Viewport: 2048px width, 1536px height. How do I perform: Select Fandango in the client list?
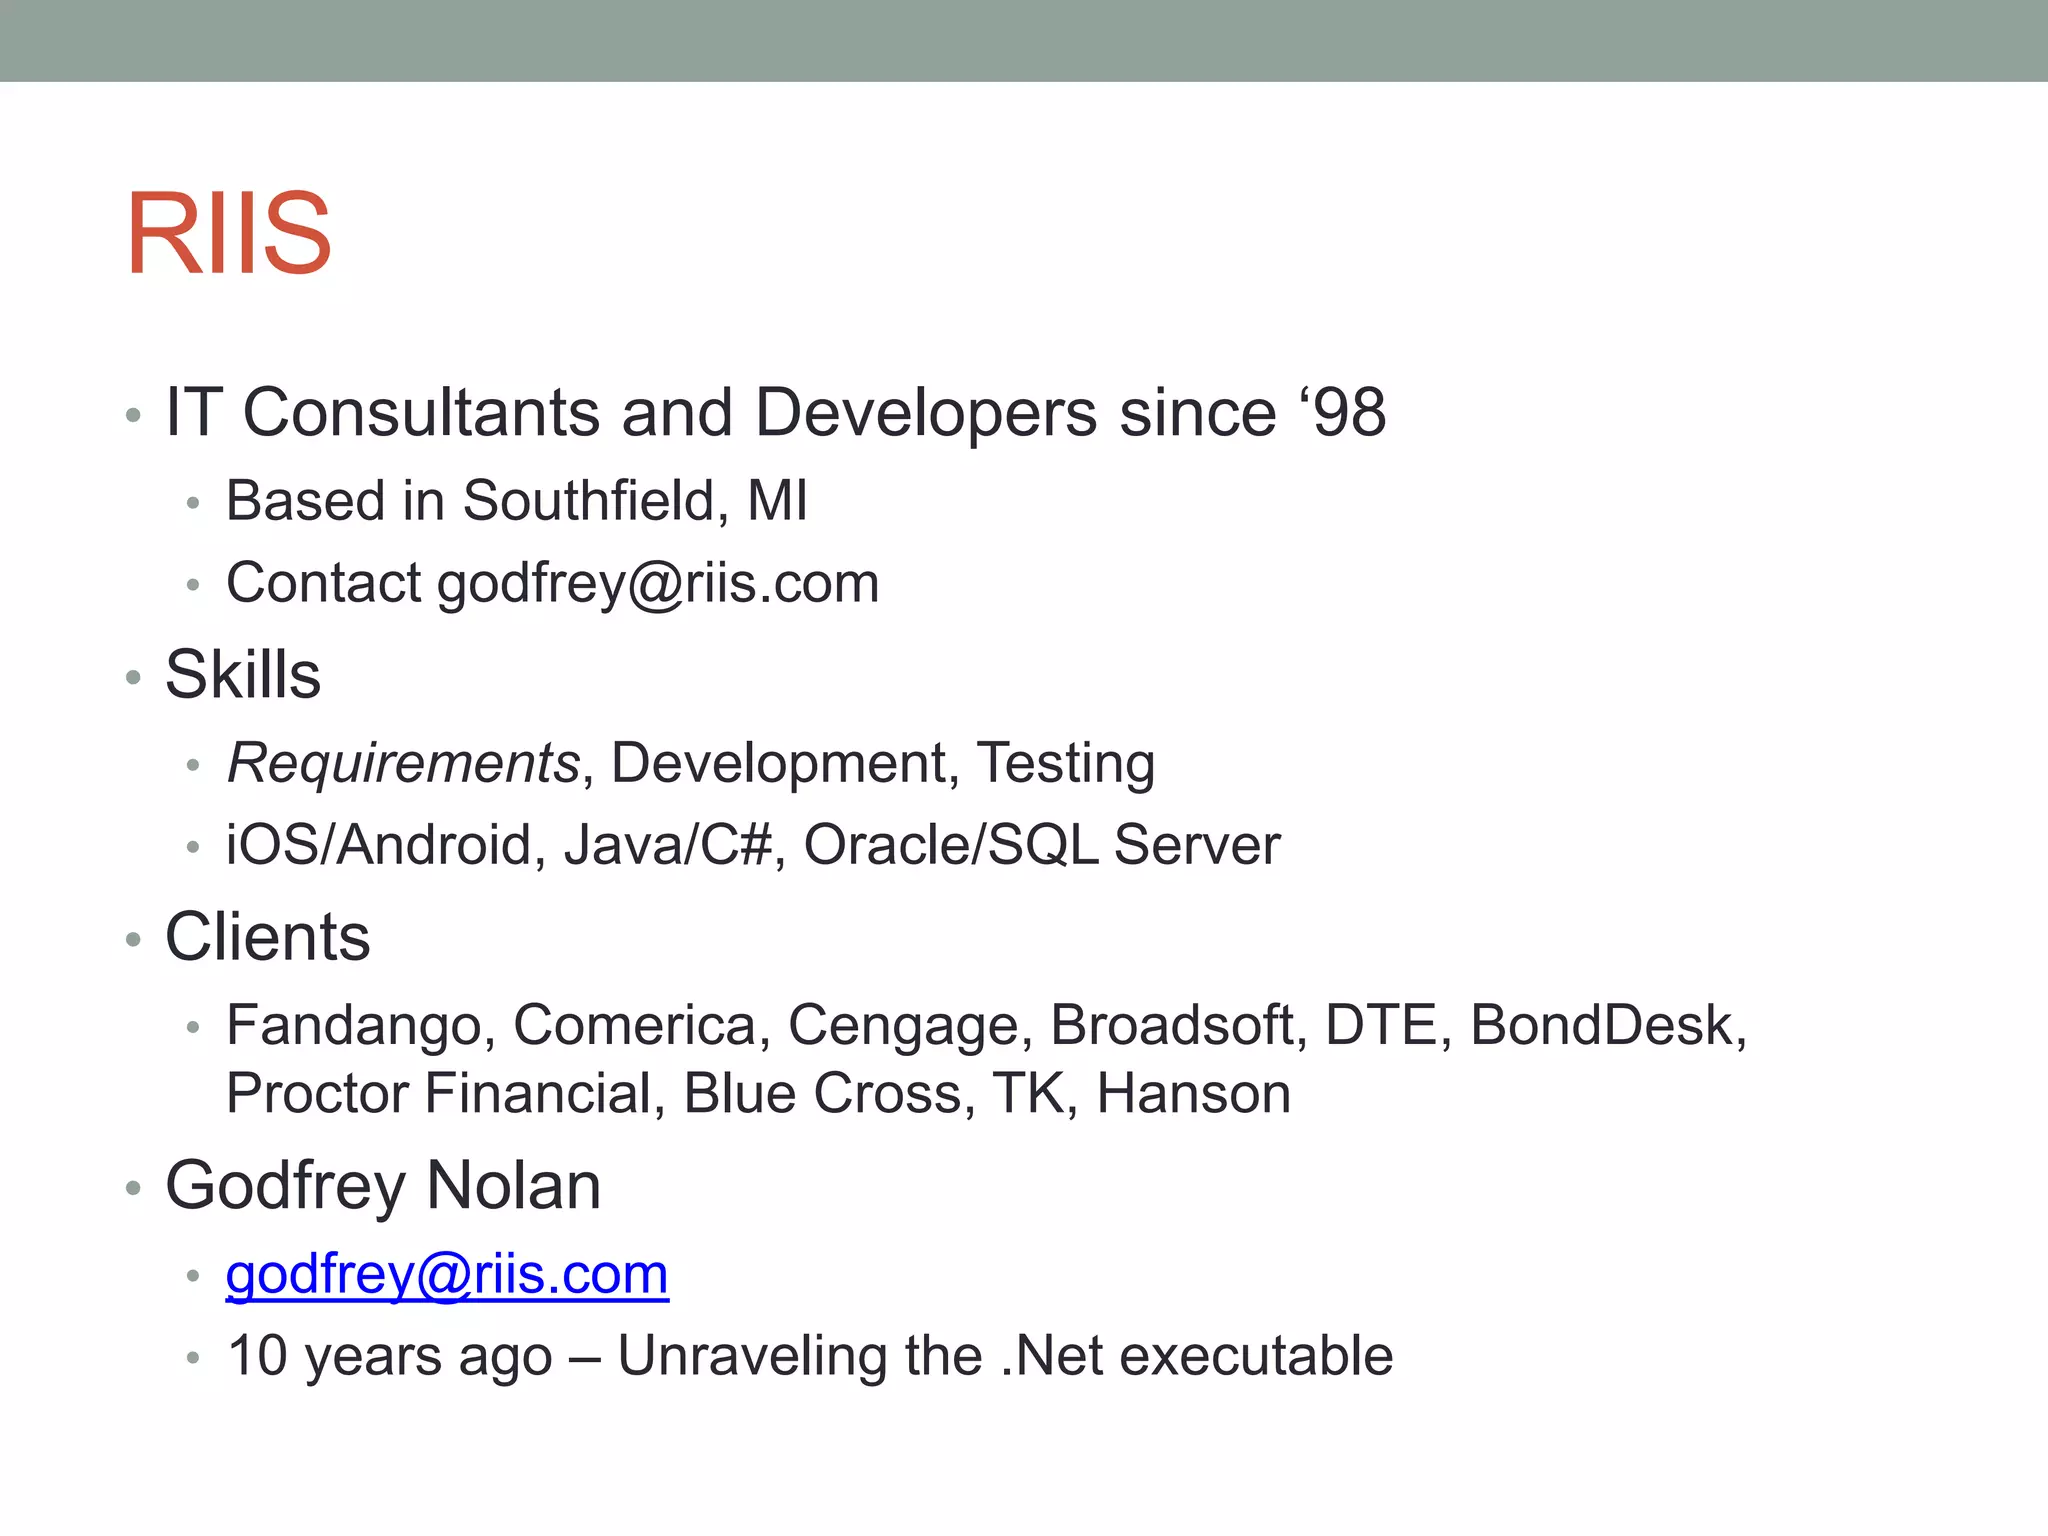pyautogui.click(x=354, y=1026)
